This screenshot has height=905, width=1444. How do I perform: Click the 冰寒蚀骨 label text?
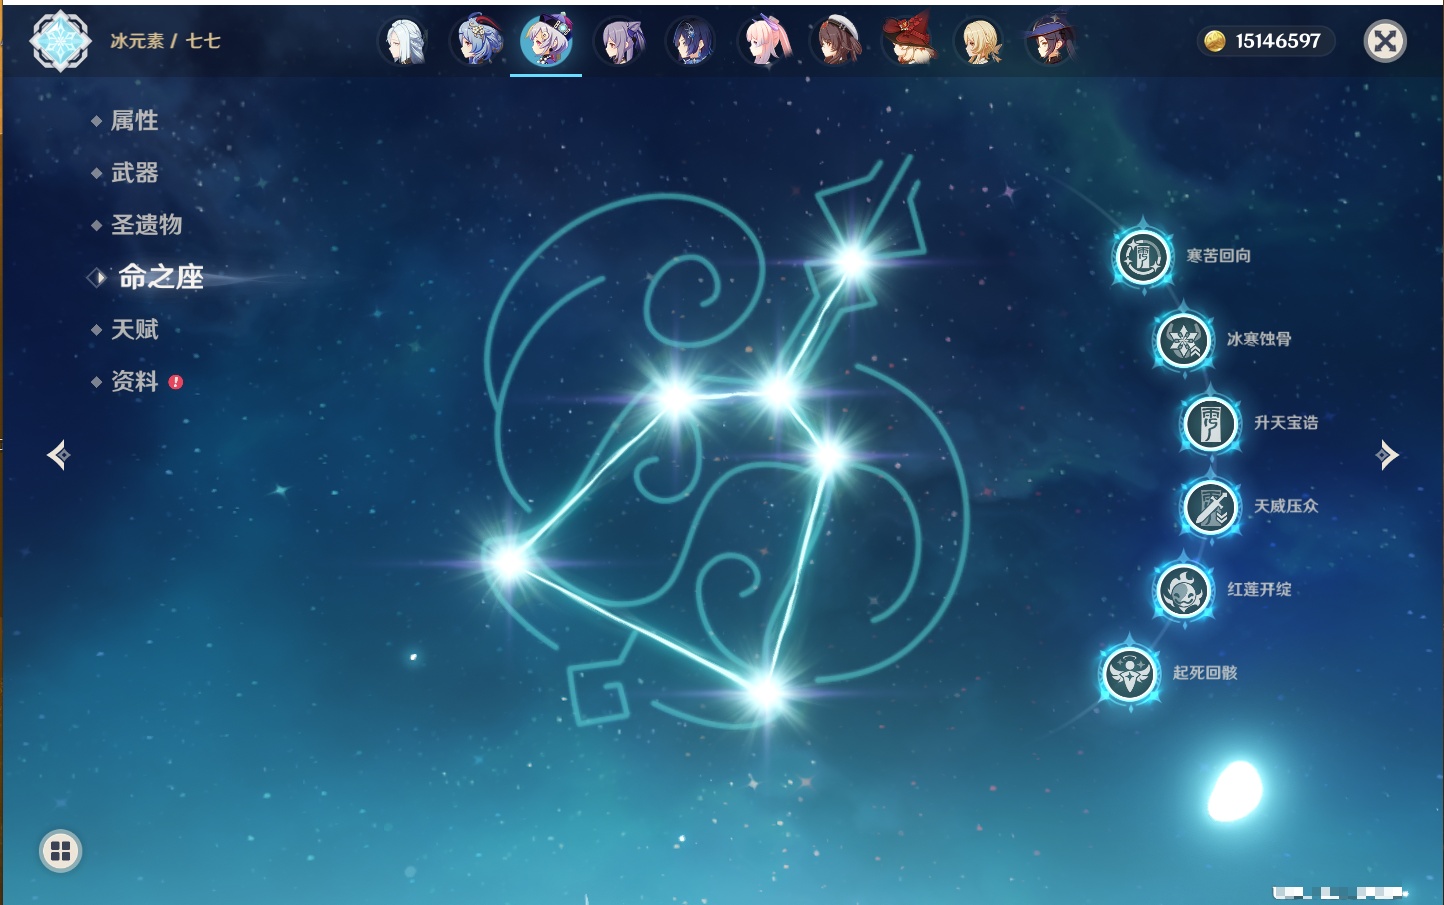(1259, 339)
